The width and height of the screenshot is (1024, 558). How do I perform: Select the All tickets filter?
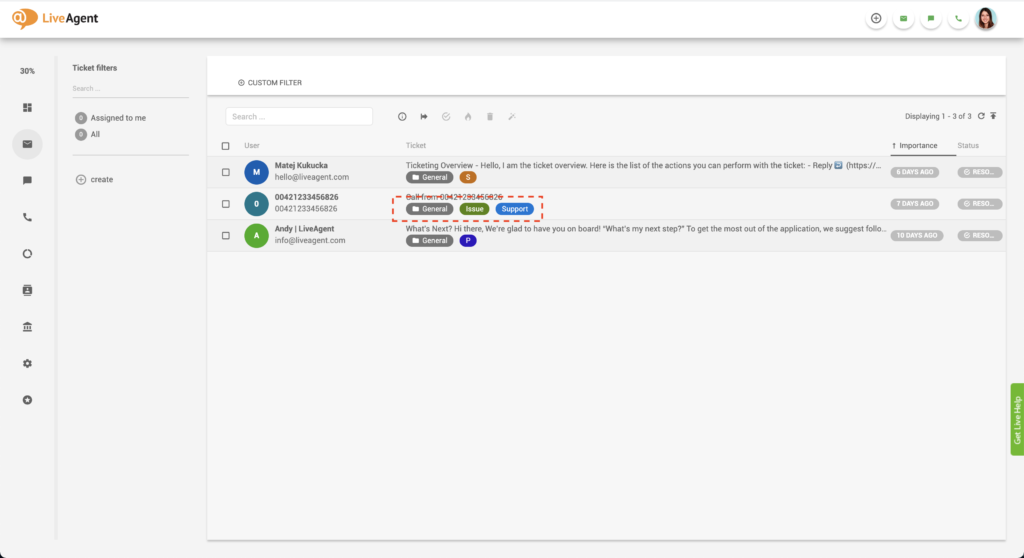[x=95, y=134]
